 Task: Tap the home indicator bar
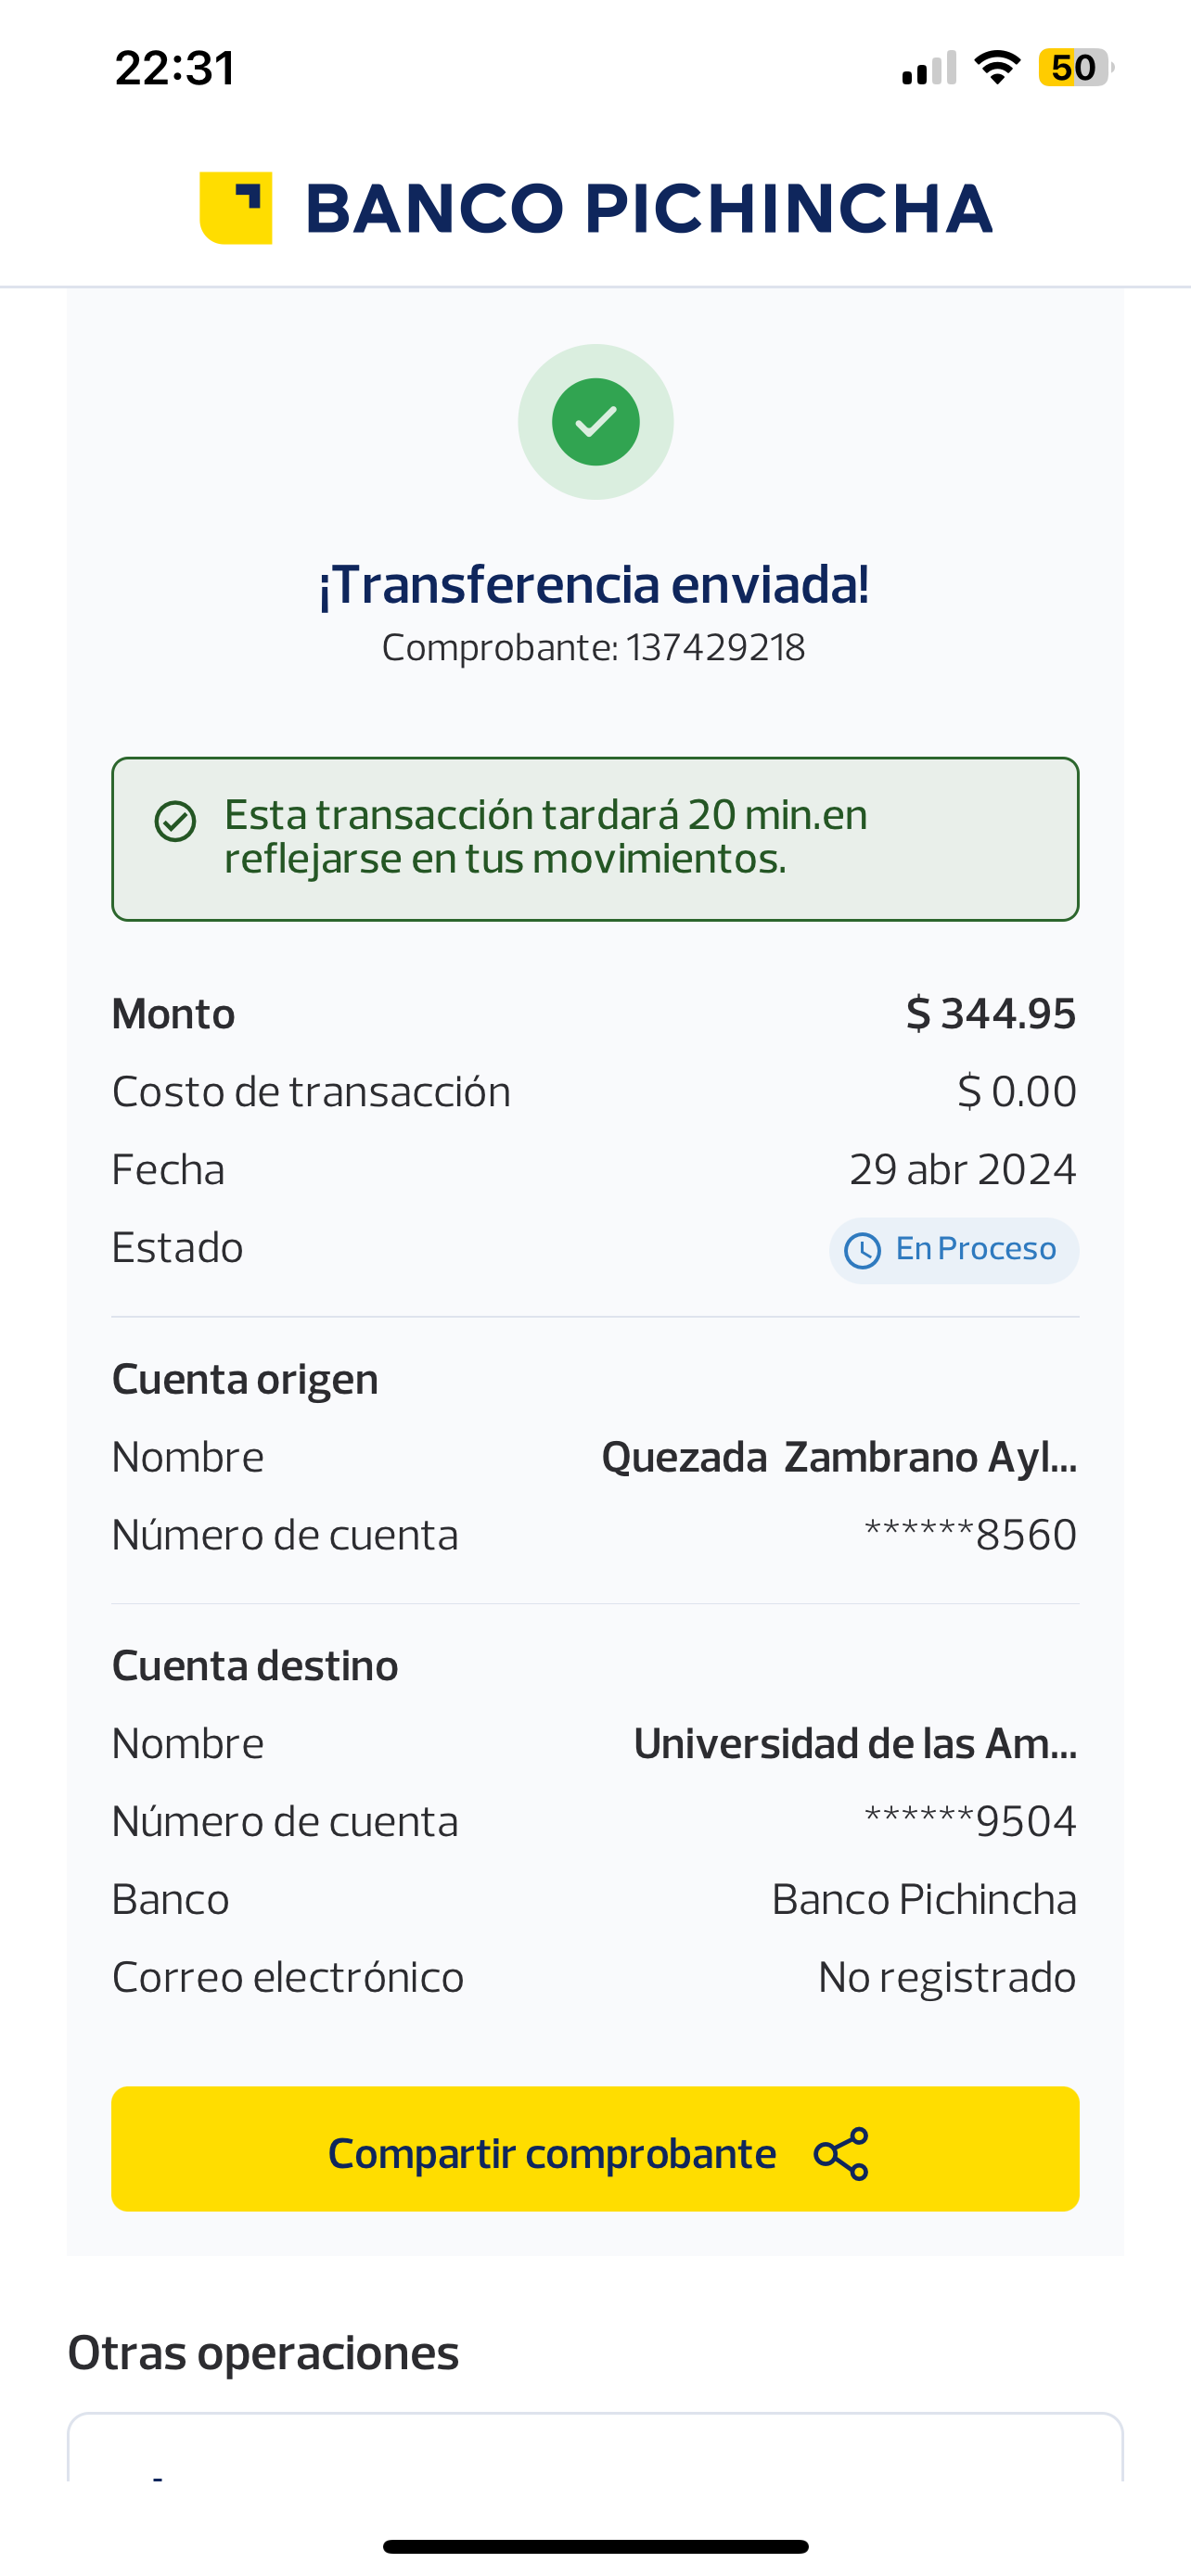click(x=595, y=2546)
